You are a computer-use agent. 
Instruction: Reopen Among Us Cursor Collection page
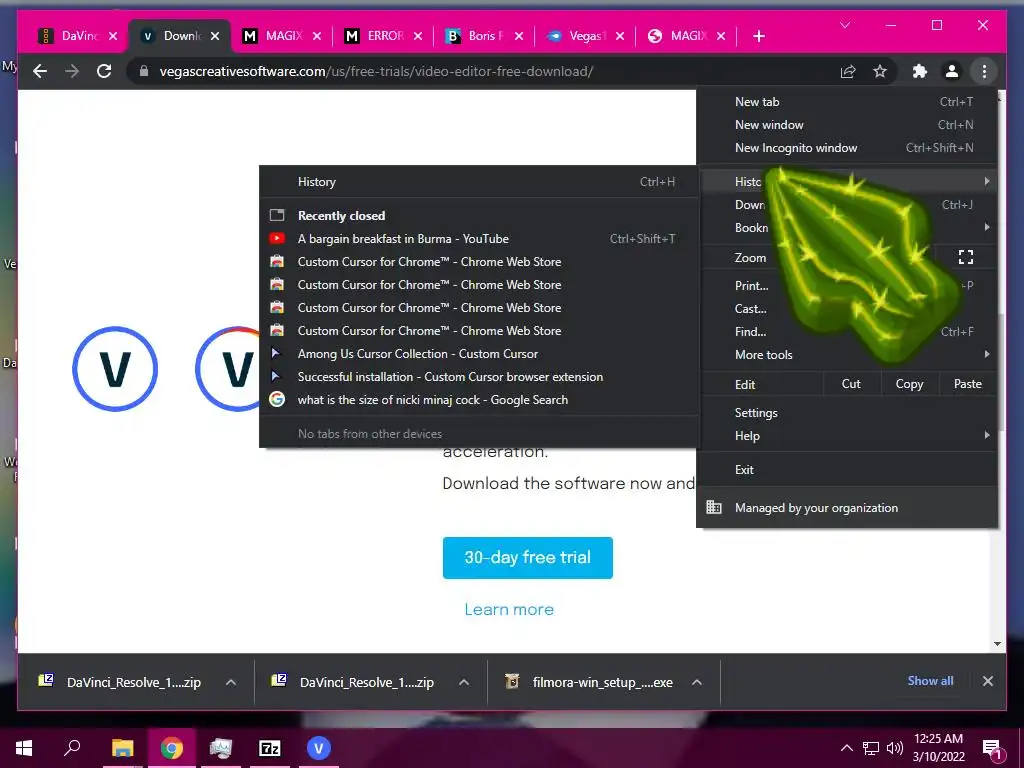(479, 354)
